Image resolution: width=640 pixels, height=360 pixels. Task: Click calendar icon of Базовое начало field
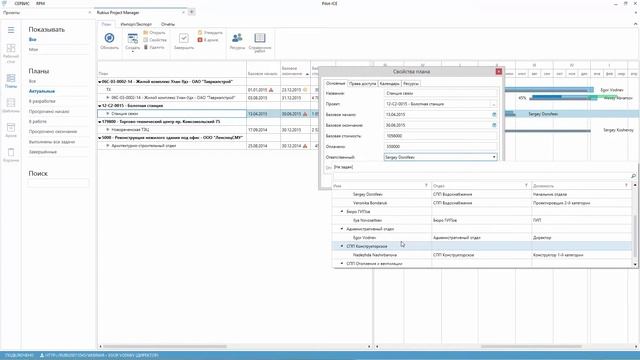(494, 115)
